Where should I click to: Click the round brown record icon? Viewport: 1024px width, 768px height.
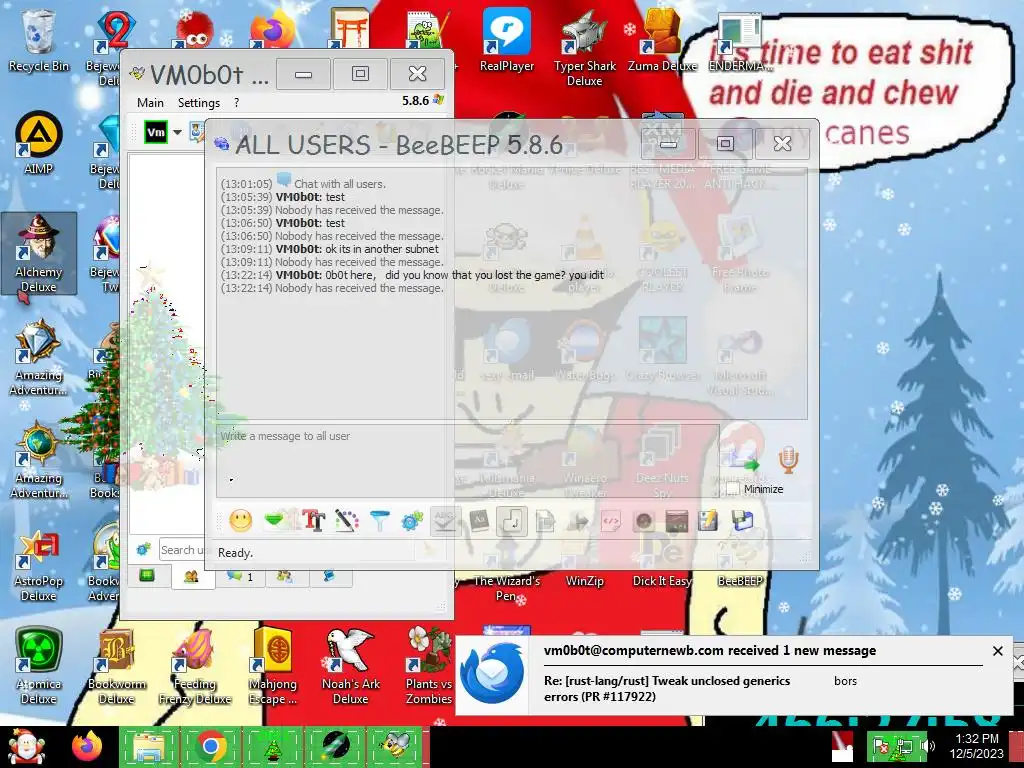[x=644, y=521]
